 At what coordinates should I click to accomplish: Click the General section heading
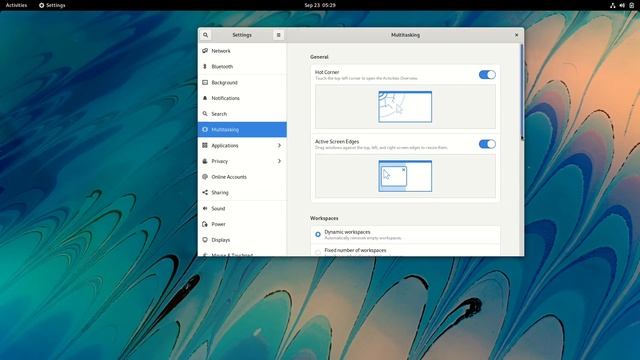pos(319,57)
